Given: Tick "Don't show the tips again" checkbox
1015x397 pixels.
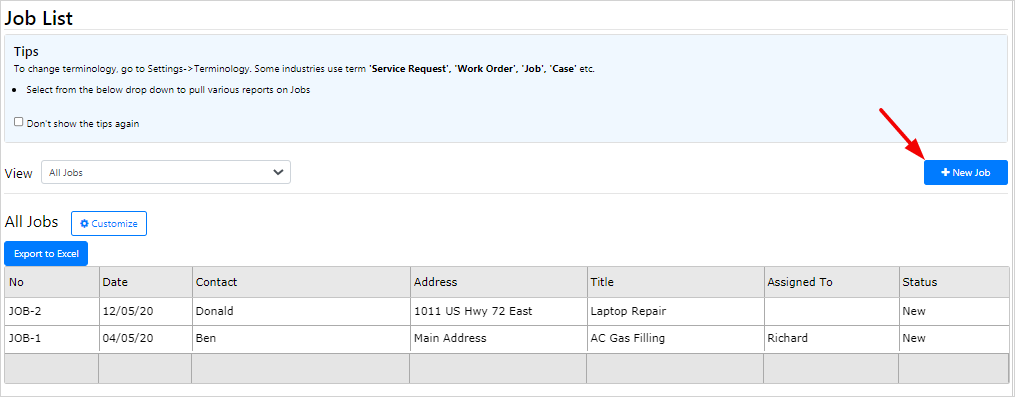Looking at the screenshot, I should [x=19, y=122].
